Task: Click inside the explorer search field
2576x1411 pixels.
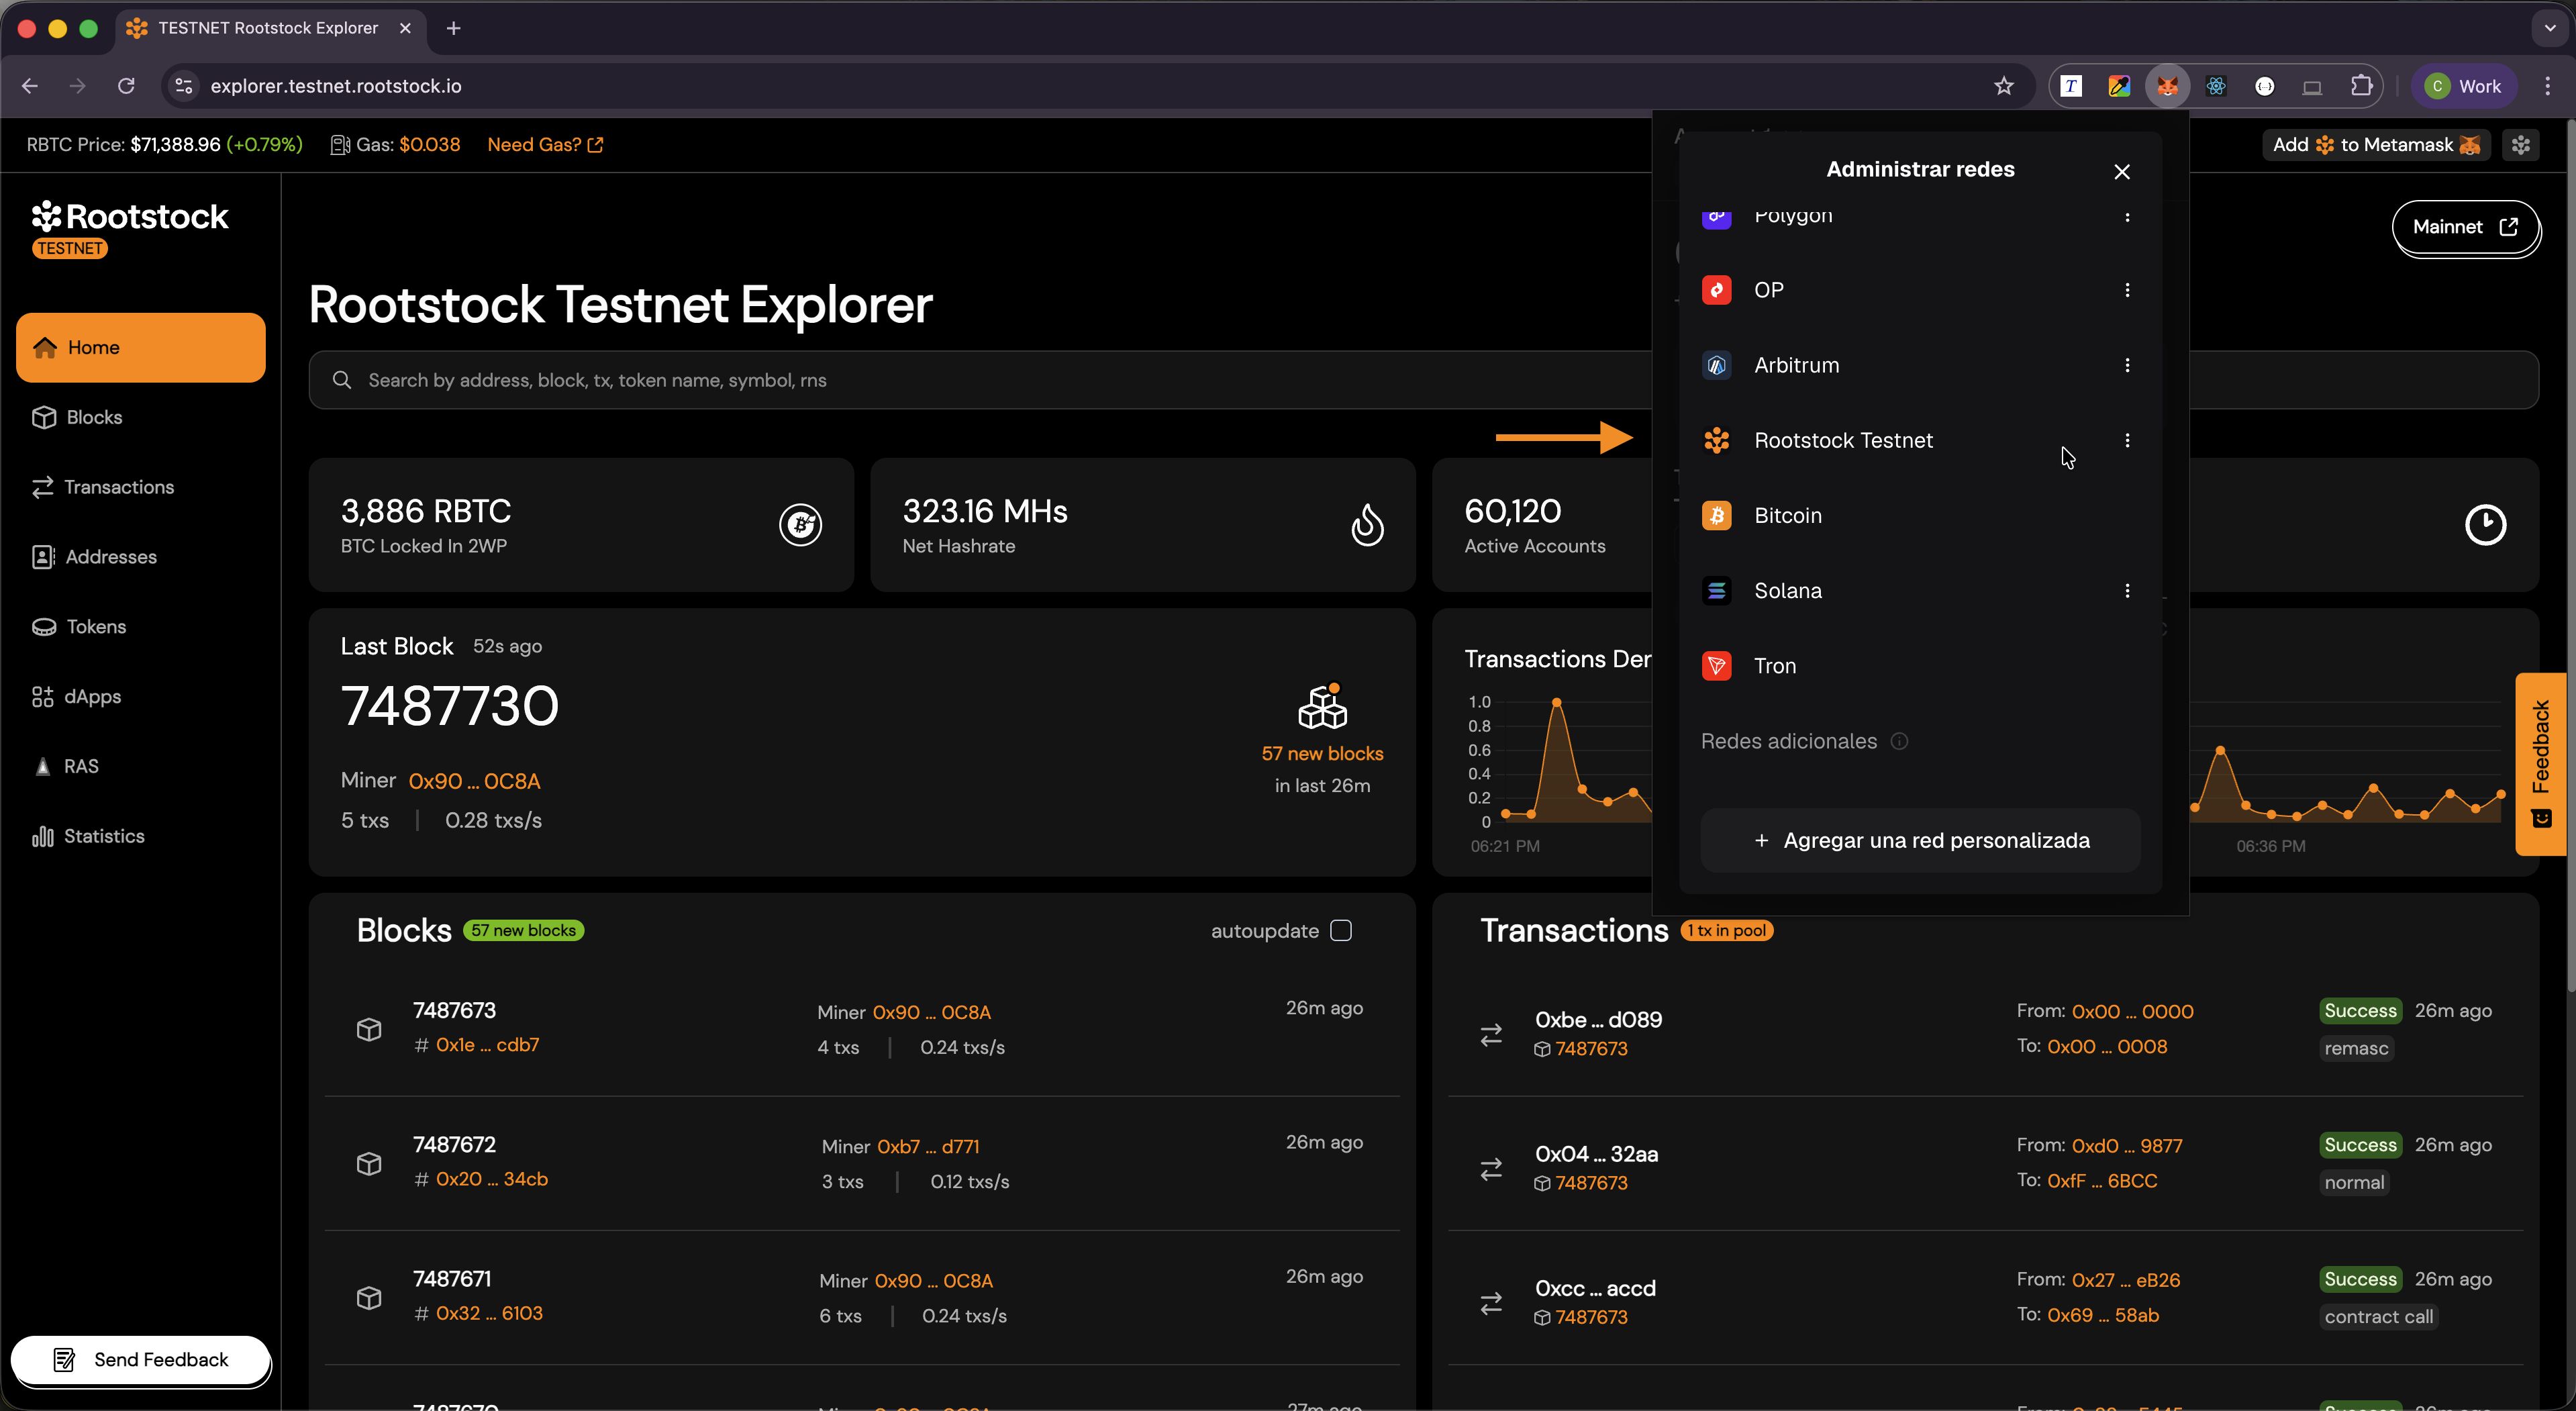Action: coord(700,379)
